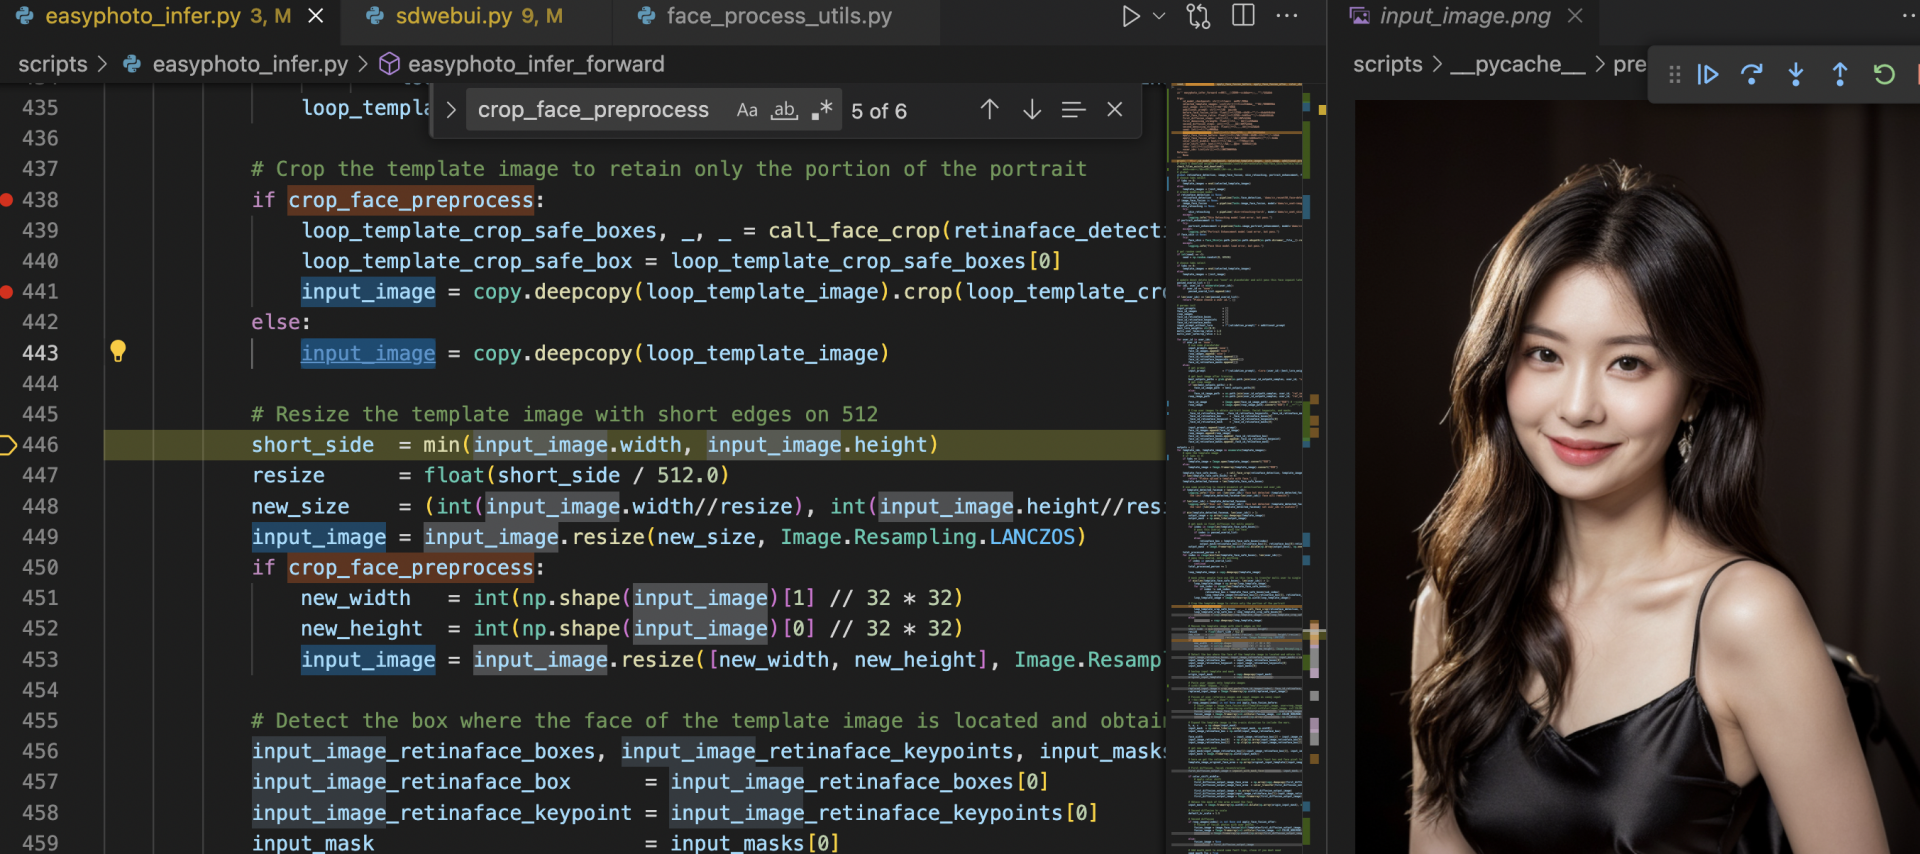
Task: Toggle breakpoint on line 438
Action: [x=6, y=200]
